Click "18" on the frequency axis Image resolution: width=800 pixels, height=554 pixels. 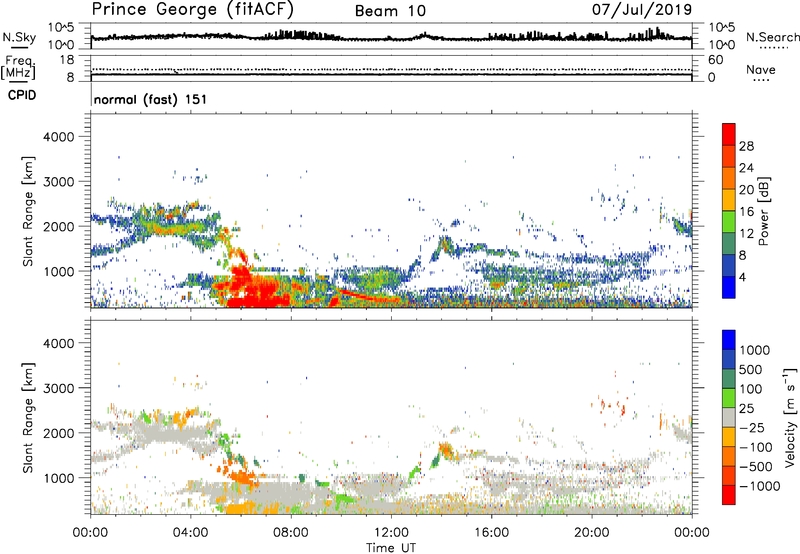click(x=66, y=60)
